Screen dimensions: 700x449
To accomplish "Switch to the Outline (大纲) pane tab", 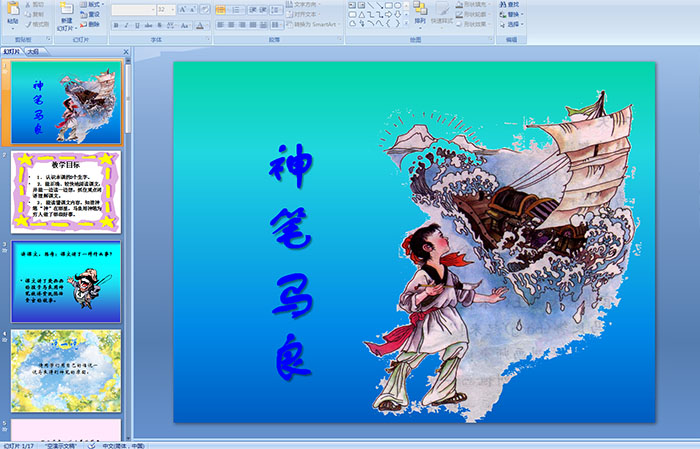I will [33, 52].
